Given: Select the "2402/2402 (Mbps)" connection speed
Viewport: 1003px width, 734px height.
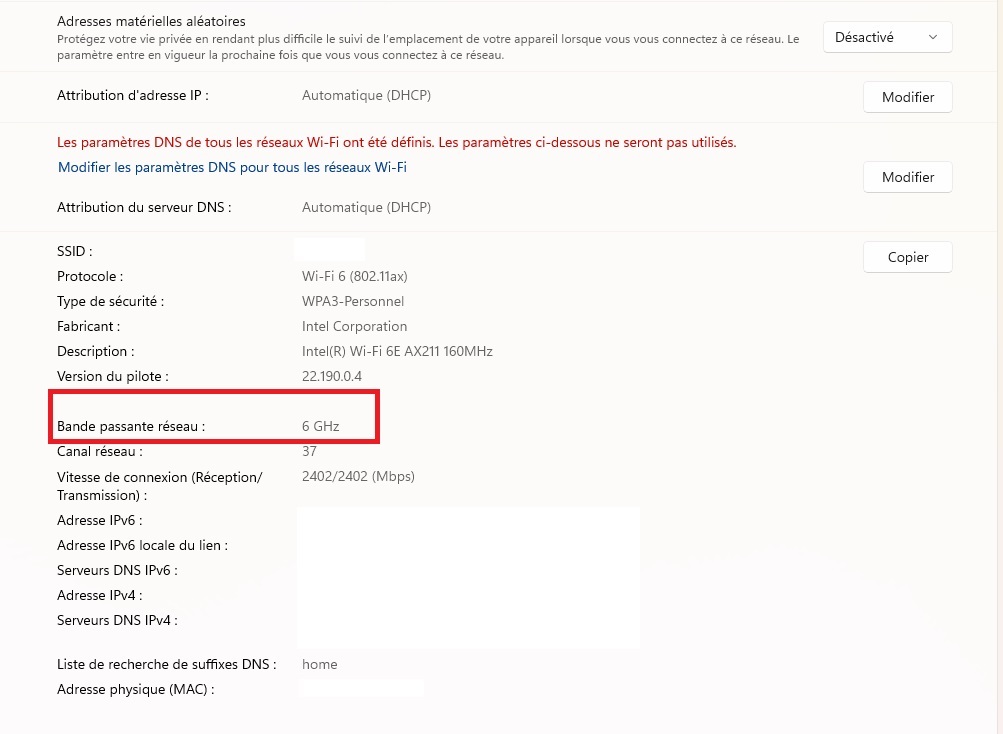Looking at the screenshot, I should pos(358,476).
